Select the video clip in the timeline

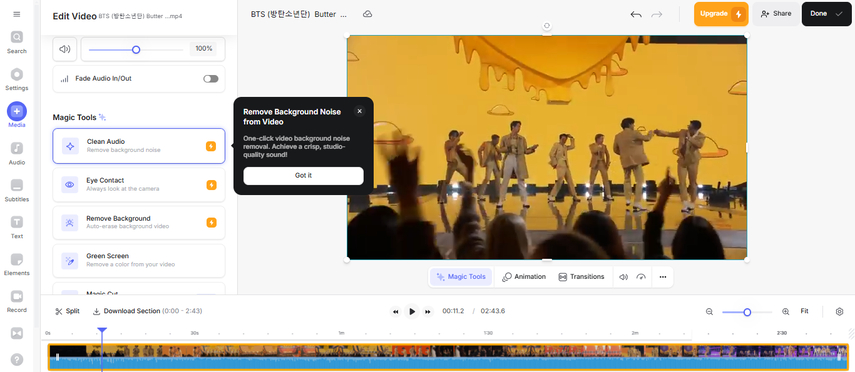click(448, 357)
